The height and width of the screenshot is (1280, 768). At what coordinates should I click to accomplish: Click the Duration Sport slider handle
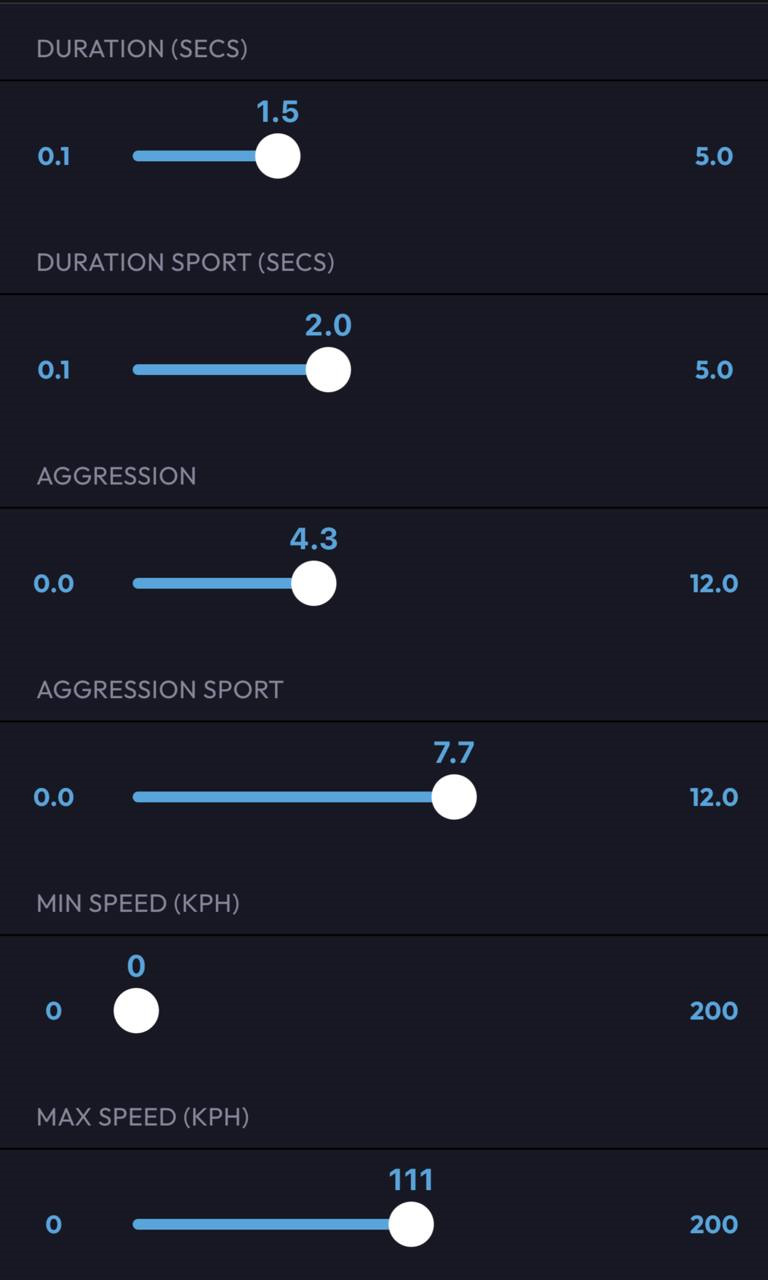click(328, 370)
